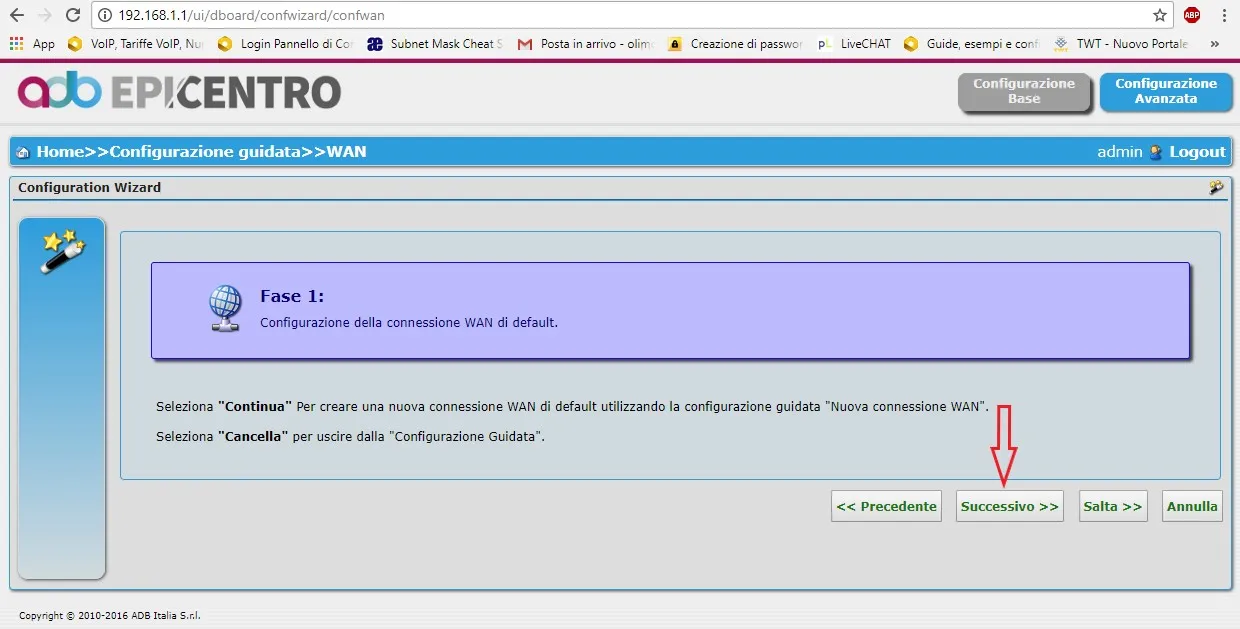The width and height of the screenshot is (1240, 629).
Task: Expand hidden bookmarks overflow chevron
Action: pyautogui.click(x=1214, y=44)
